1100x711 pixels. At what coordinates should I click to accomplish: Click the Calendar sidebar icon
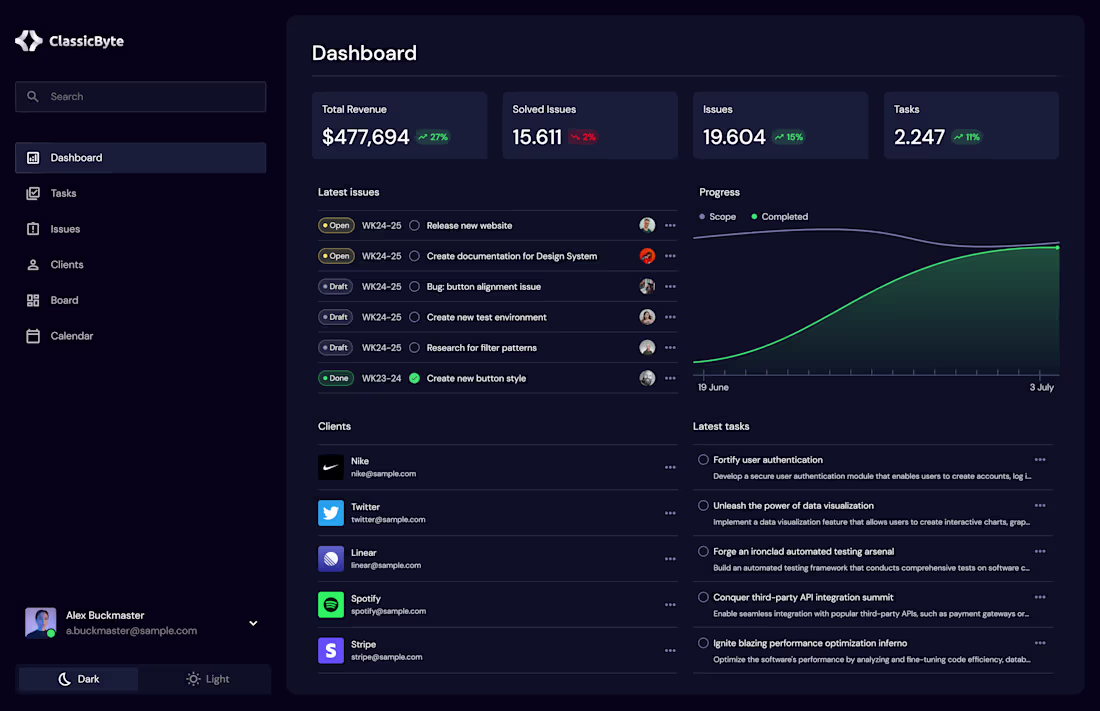click(x=33, y=336)
